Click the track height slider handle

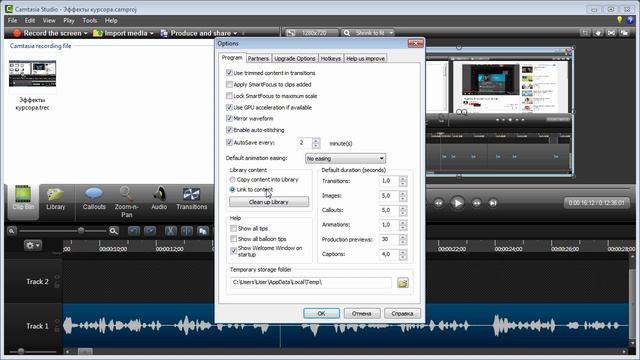click(20, 351)
